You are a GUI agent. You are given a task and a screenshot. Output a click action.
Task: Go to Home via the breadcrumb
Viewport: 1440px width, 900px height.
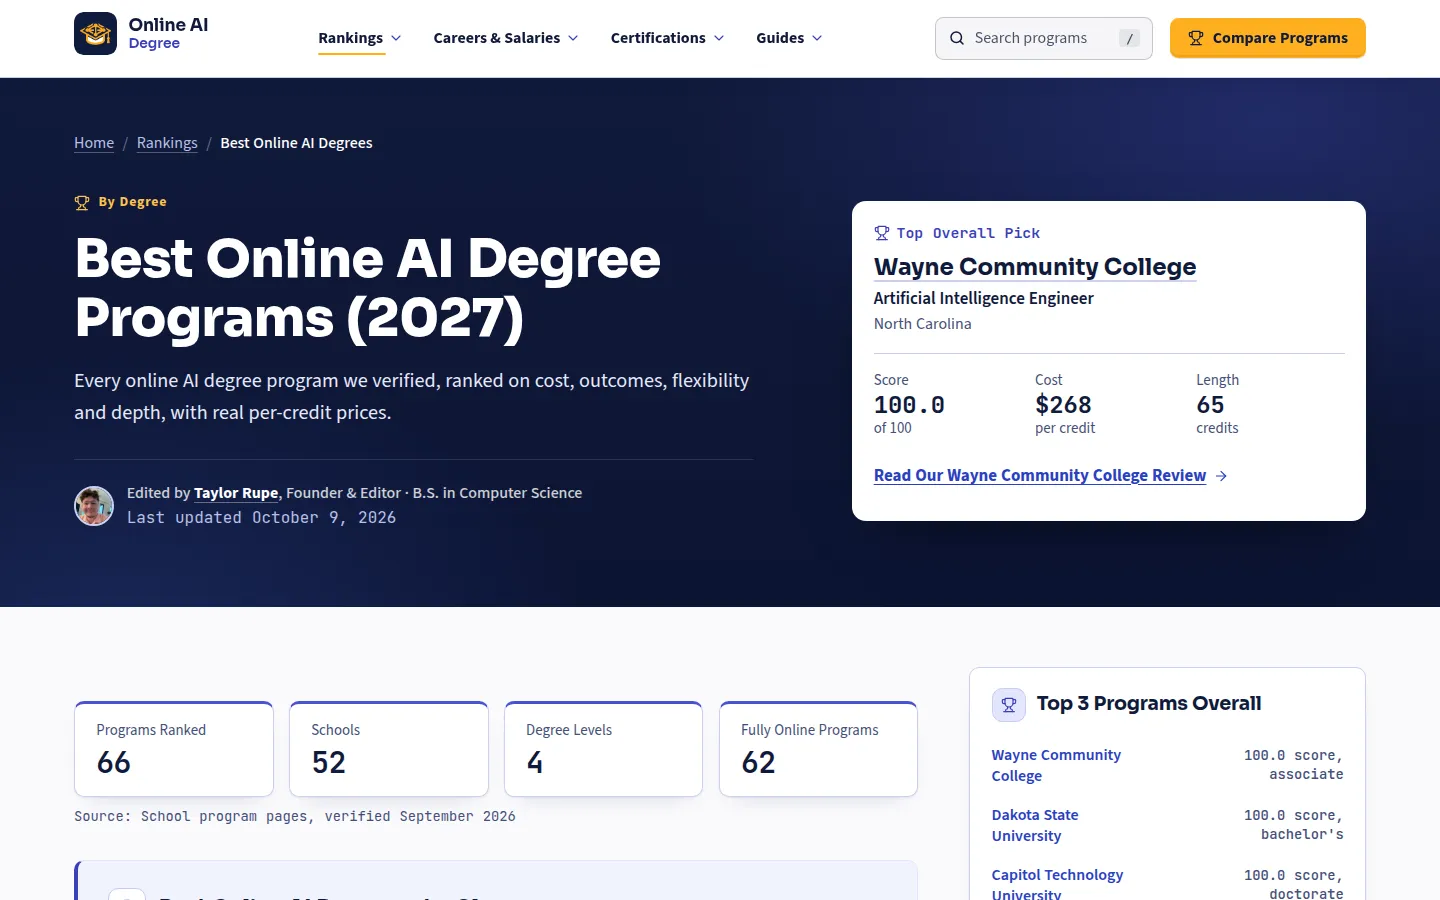(x=94, y=143)
